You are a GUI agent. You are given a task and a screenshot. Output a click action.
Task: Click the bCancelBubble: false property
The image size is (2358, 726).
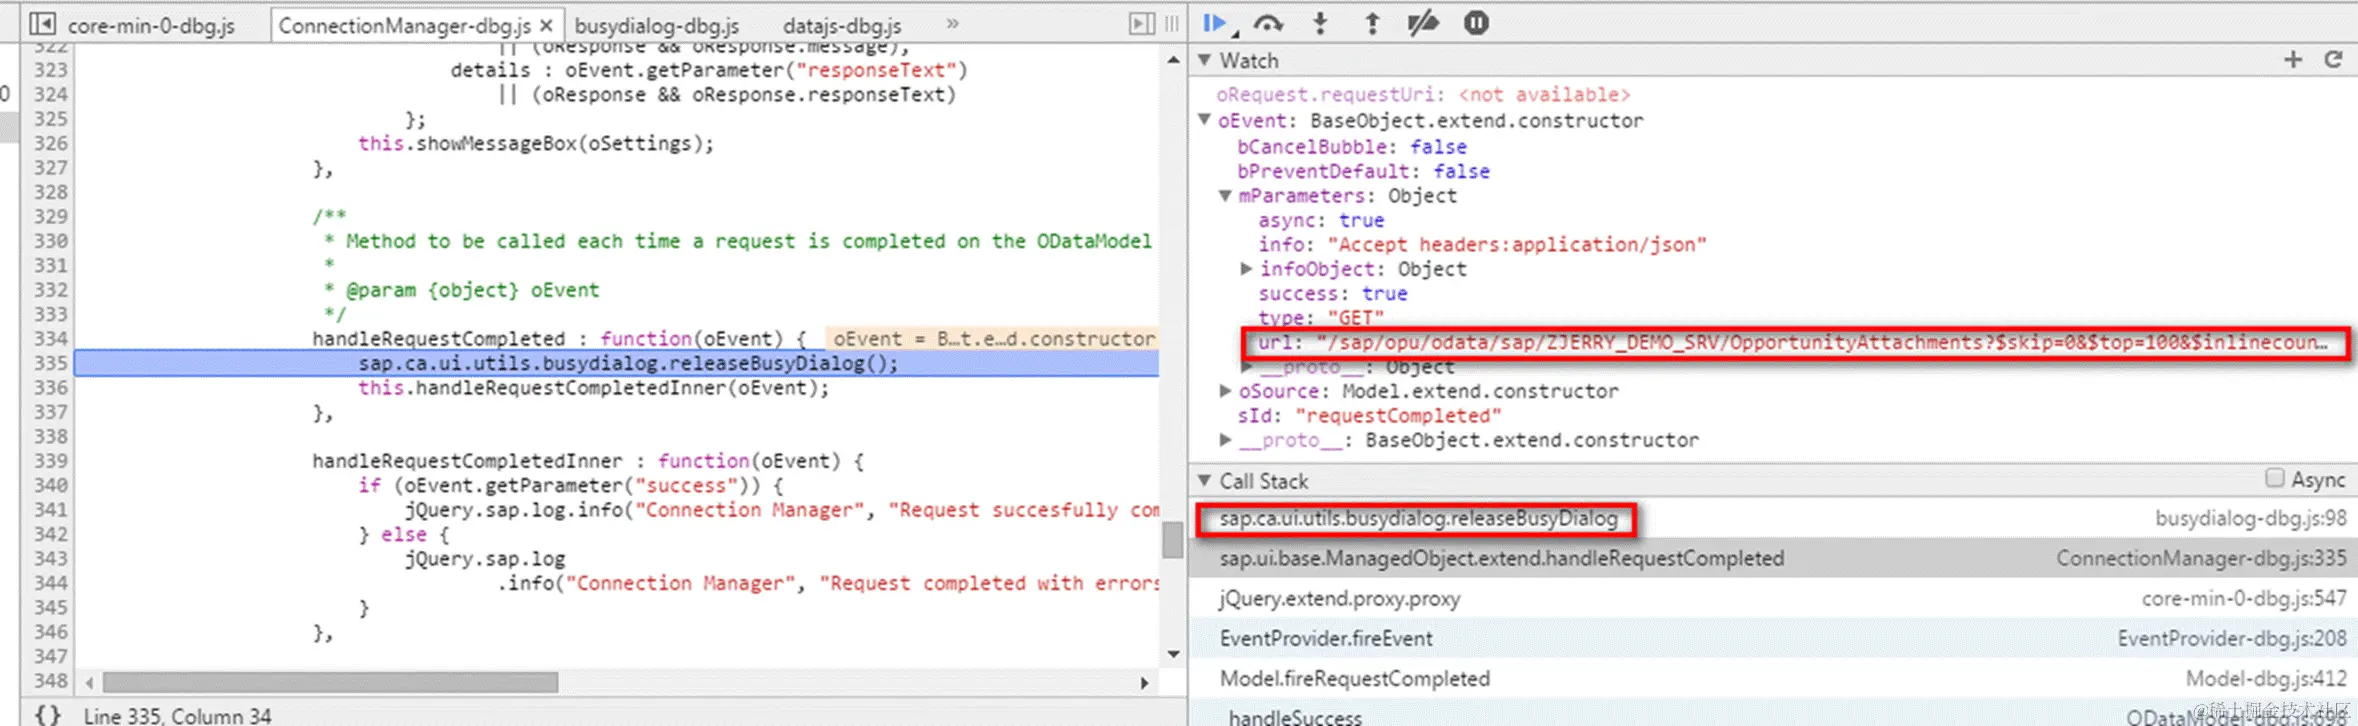click(x=1352, y=147)
